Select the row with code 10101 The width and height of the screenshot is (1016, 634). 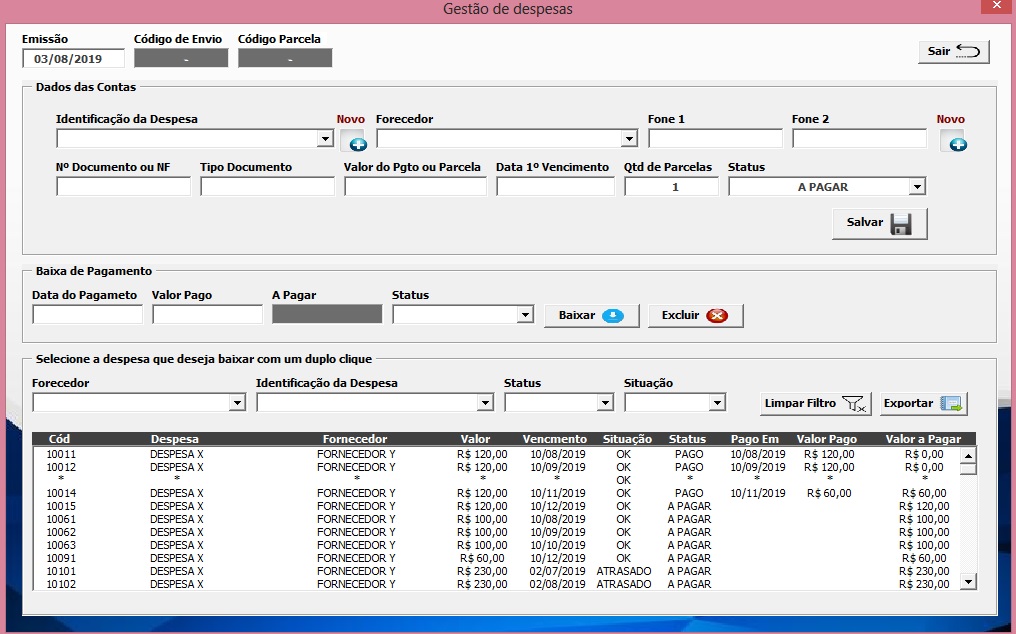point(497,571)
